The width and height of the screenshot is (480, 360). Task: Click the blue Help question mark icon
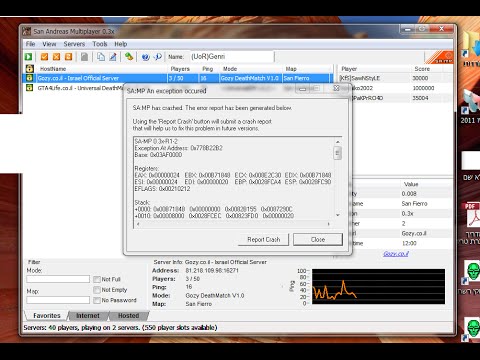145,57
